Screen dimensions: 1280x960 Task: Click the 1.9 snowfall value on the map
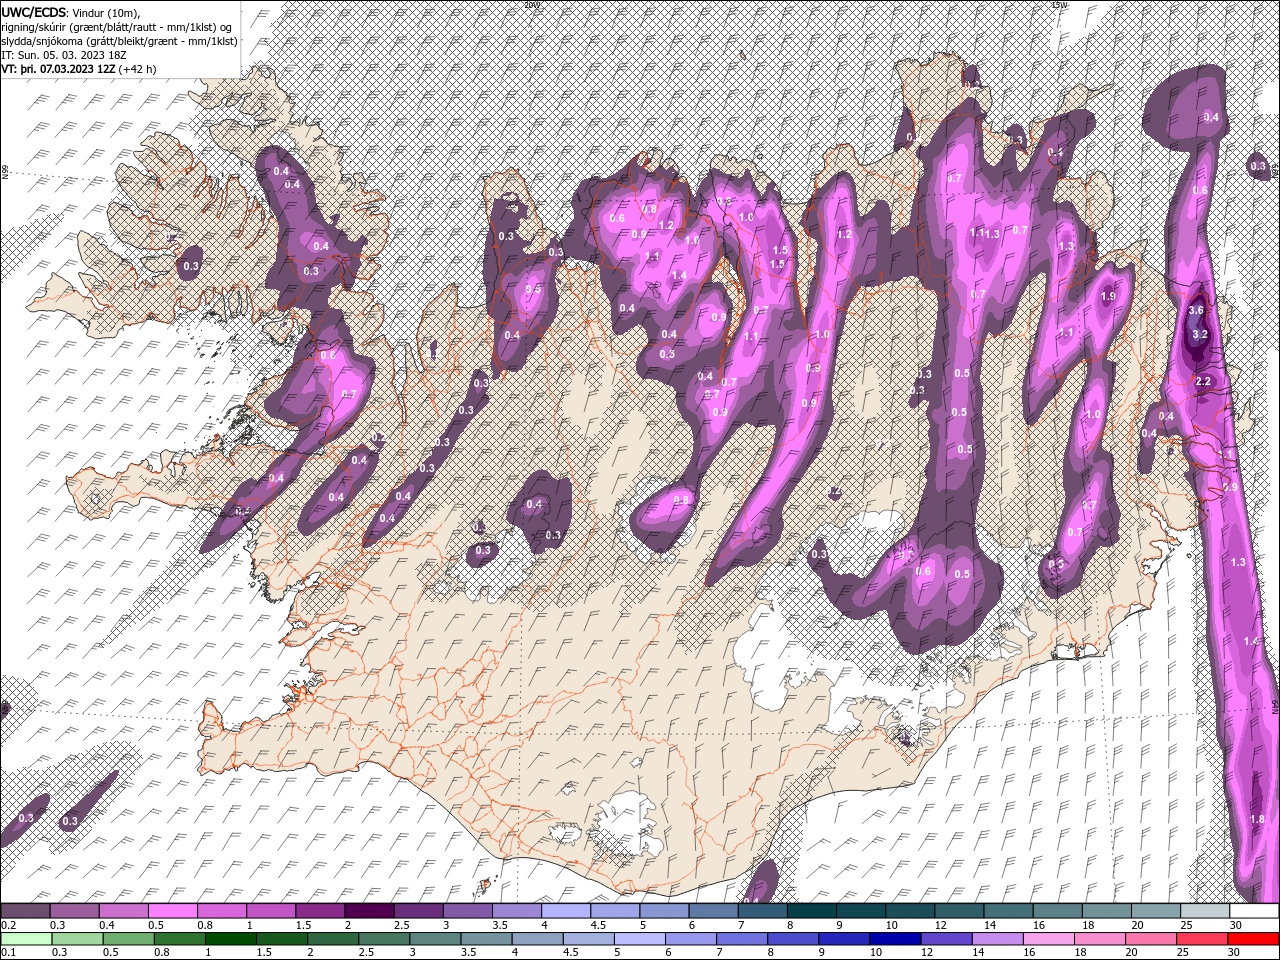pyautogui.click(x=1108, y=297)
